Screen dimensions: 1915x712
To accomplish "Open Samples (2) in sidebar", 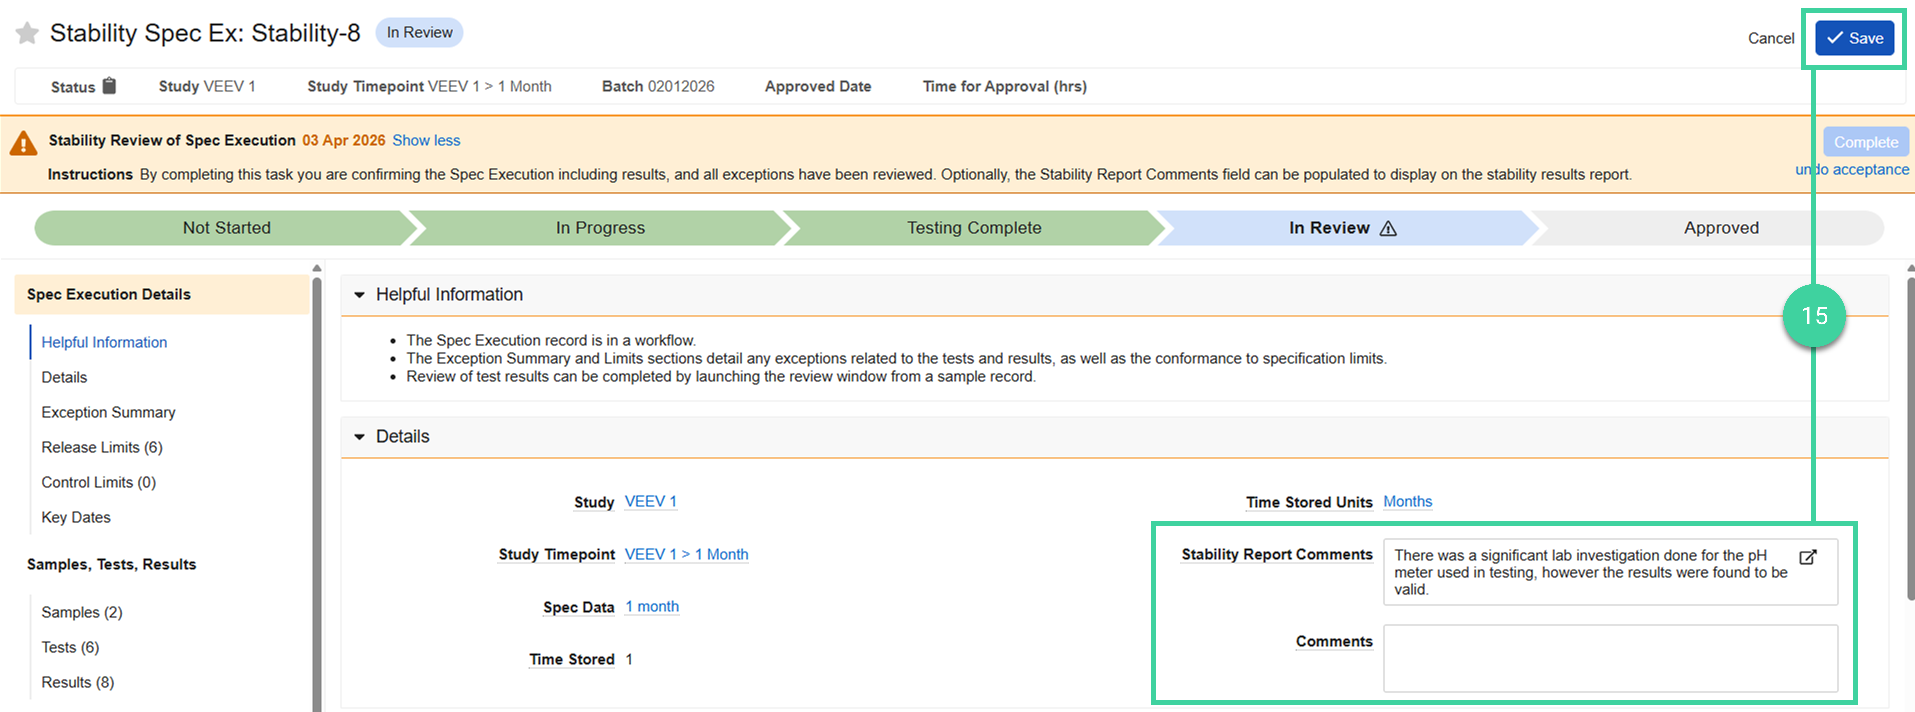I will pos(81,612).
